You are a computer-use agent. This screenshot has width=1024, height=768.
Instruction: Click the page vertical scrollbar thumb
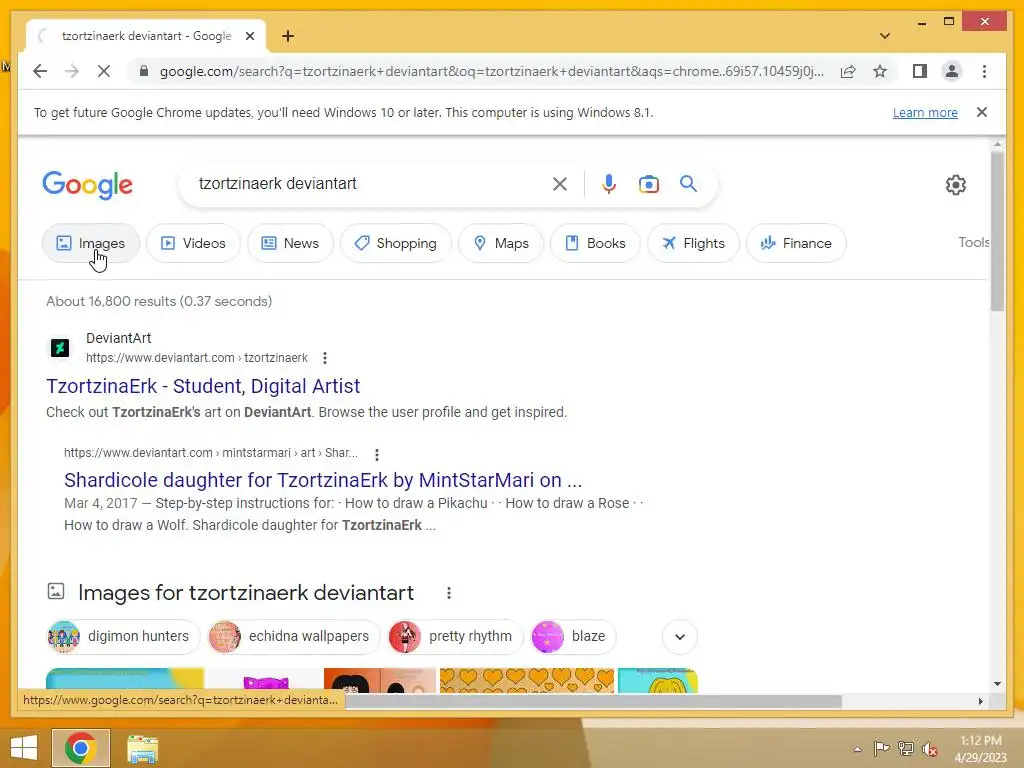(x=997, y=231)
